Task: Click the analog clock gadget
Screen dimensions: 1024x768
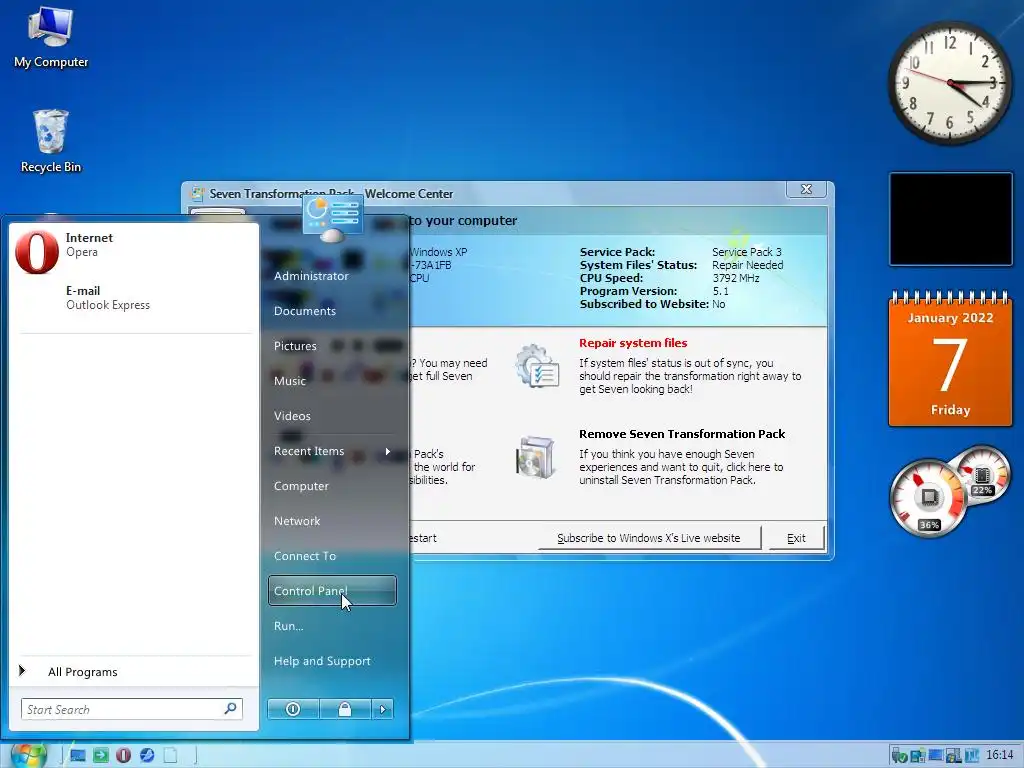Action: (x=950, y=83)
